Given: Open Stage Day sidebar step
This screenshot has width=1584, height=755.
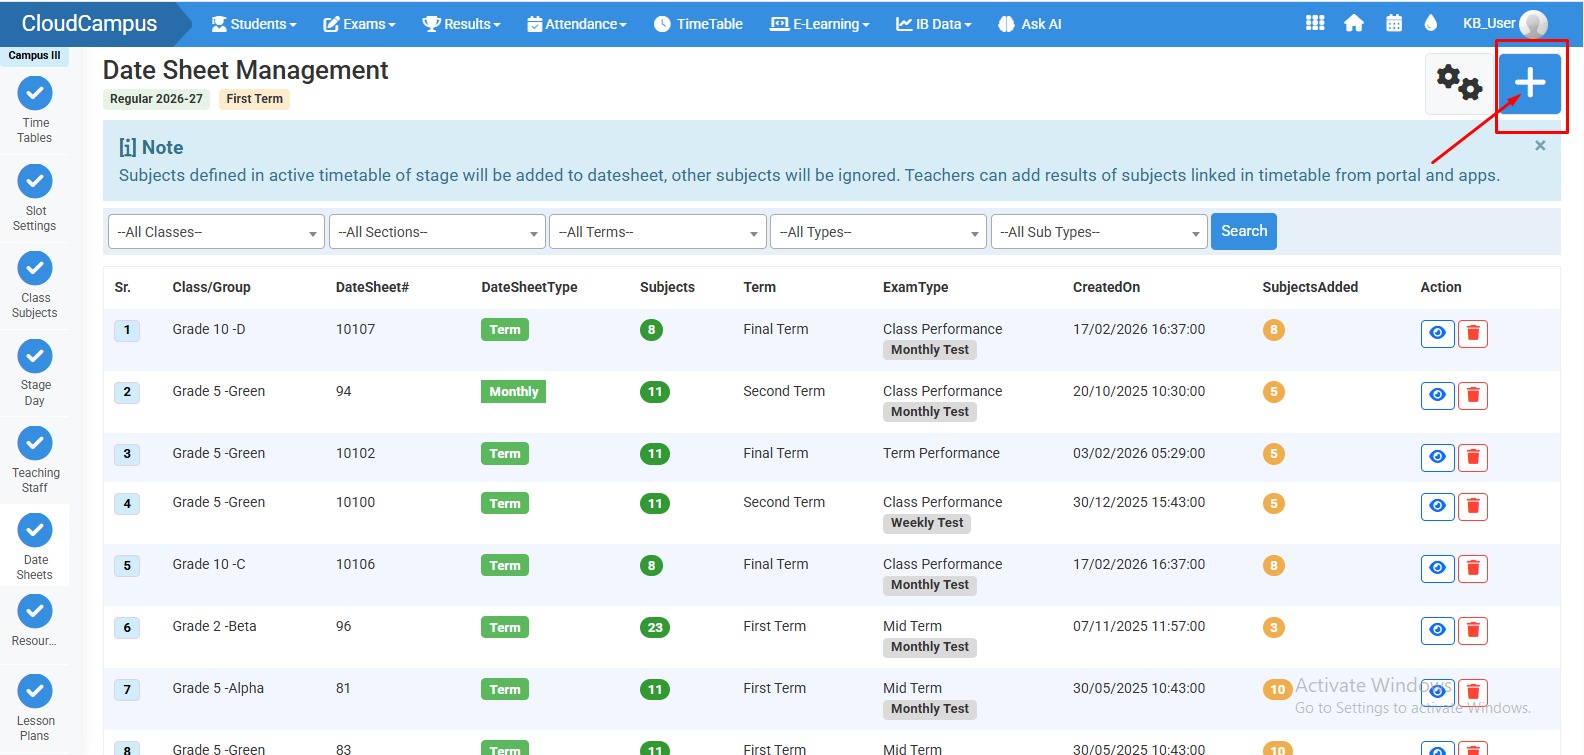Looking at the screenshot, I should pyautogui.click(x=35, y=373).
